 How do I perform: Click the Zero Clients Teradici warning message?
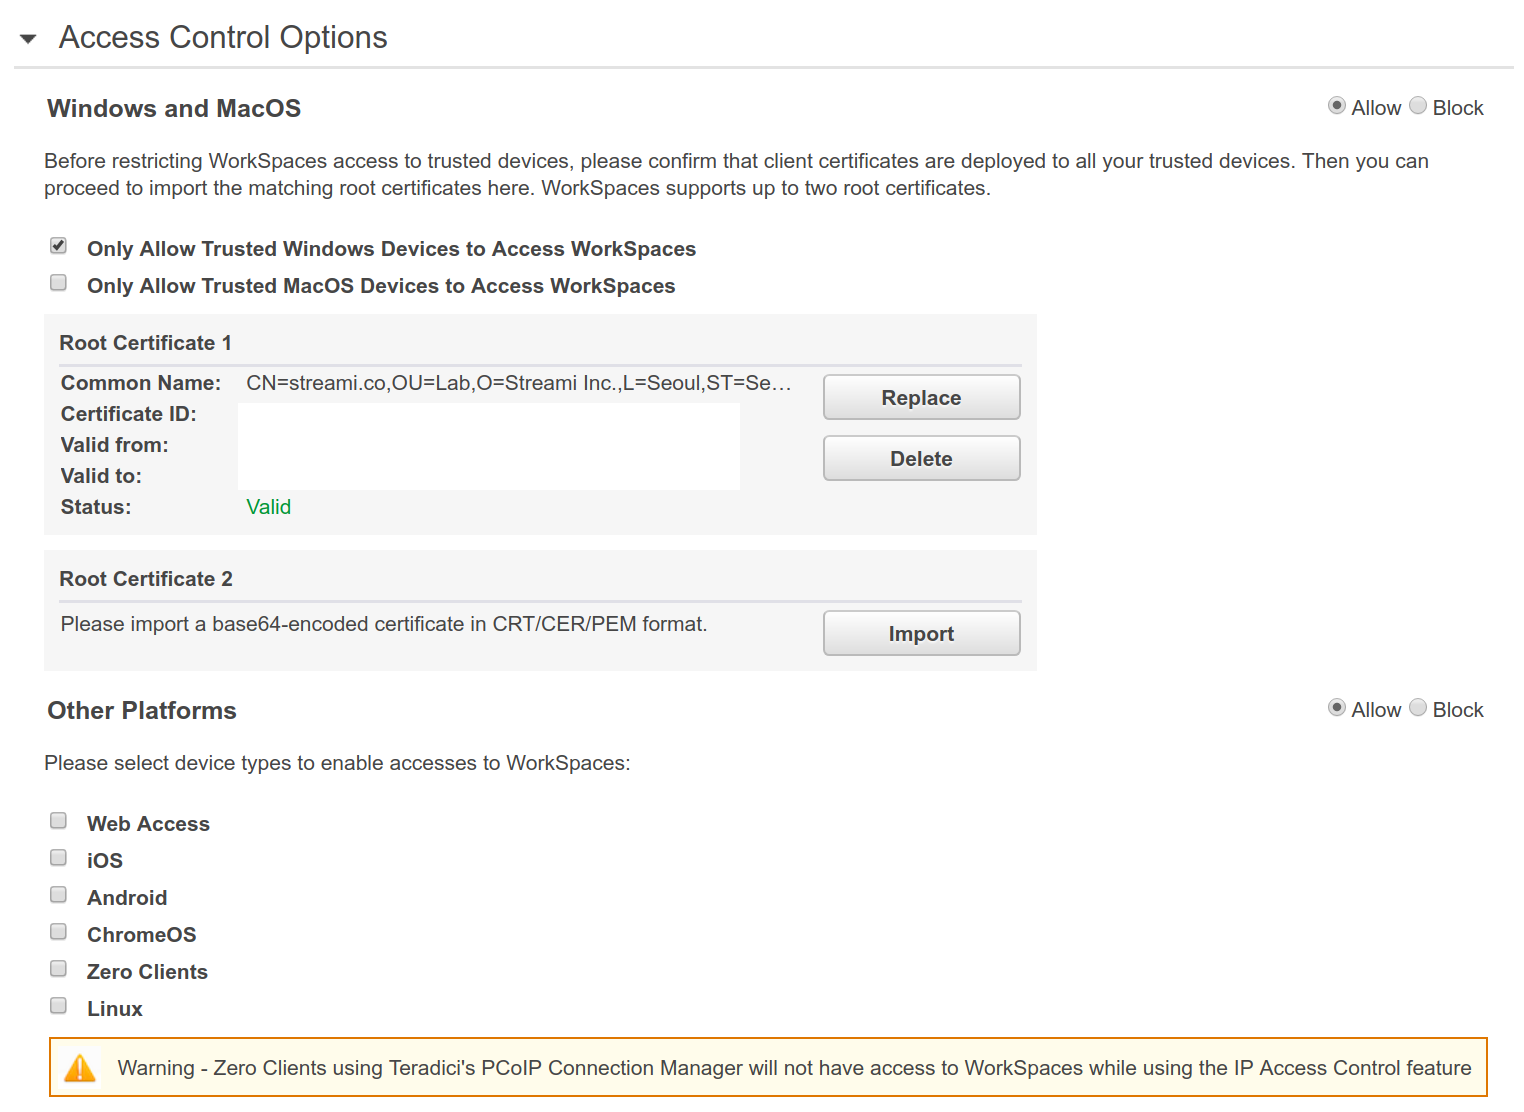tap(794, 1068)
